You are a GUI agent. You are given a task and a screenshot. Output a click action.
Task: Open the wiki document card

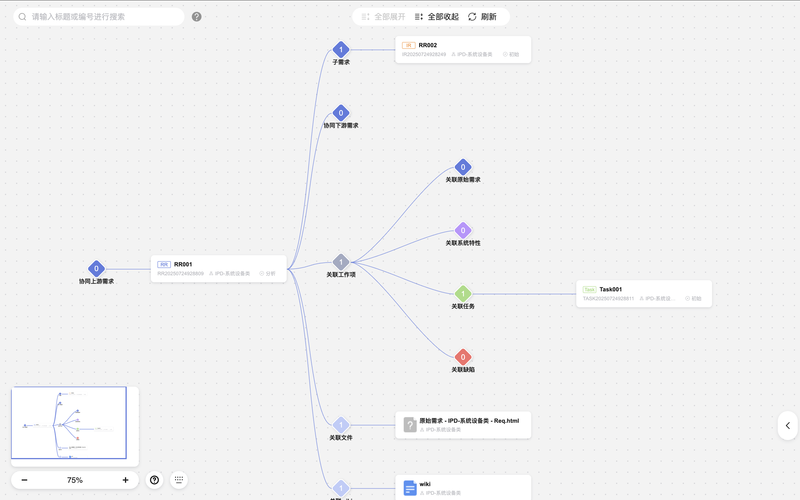click(463, 487)
